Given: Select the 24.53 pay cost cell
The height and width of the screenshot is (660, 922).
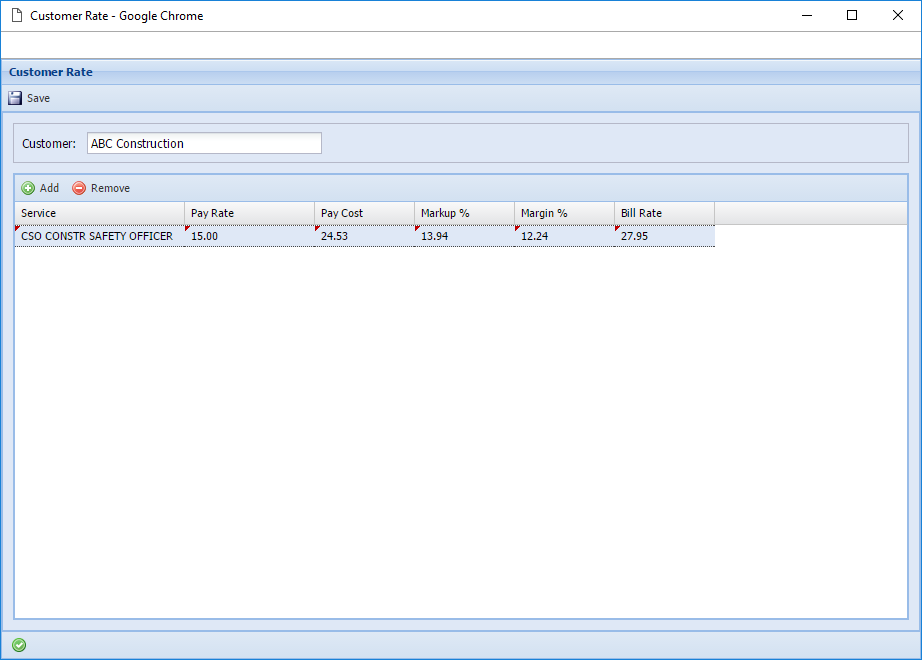Looking at the screenshot, I should 364,236.
